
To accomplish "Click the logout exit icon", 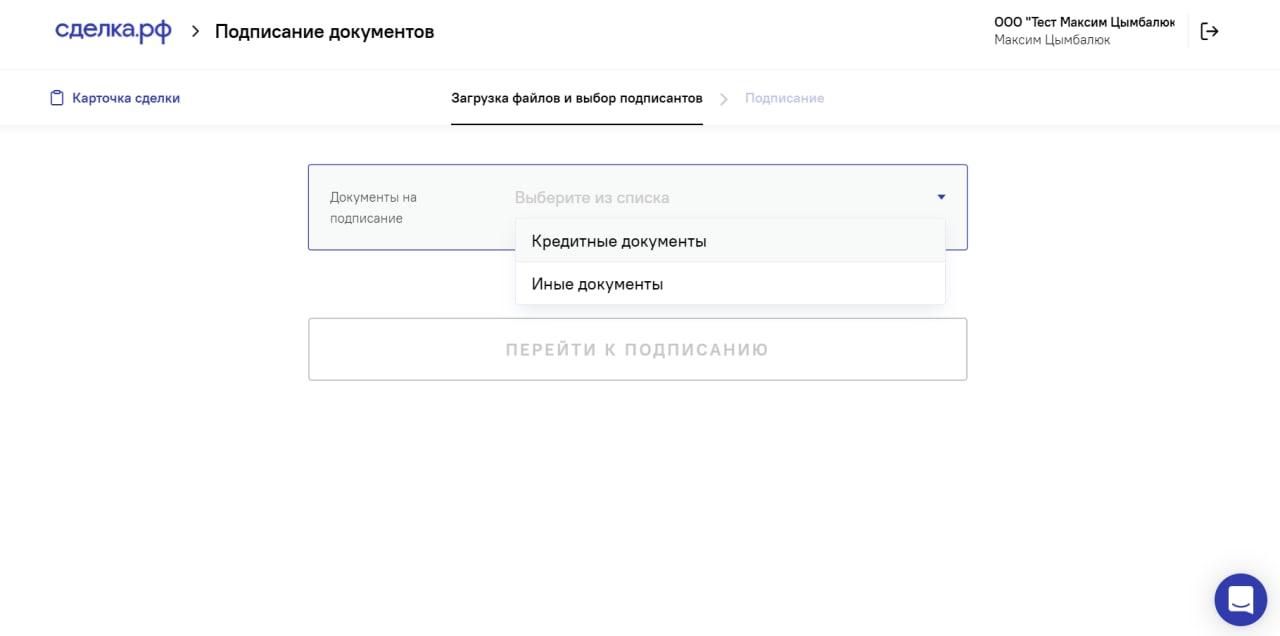I will [x=1209, y=31].
